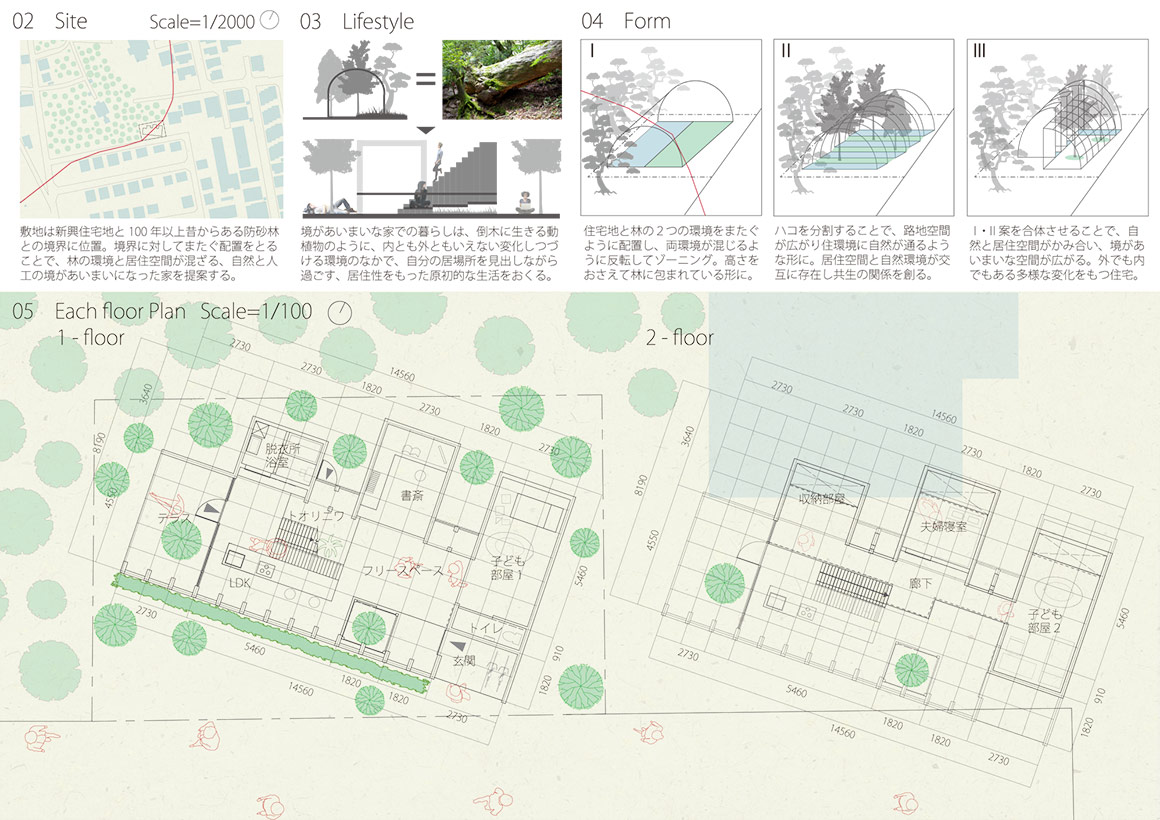Open the Site map image

[x=152, y=130]
